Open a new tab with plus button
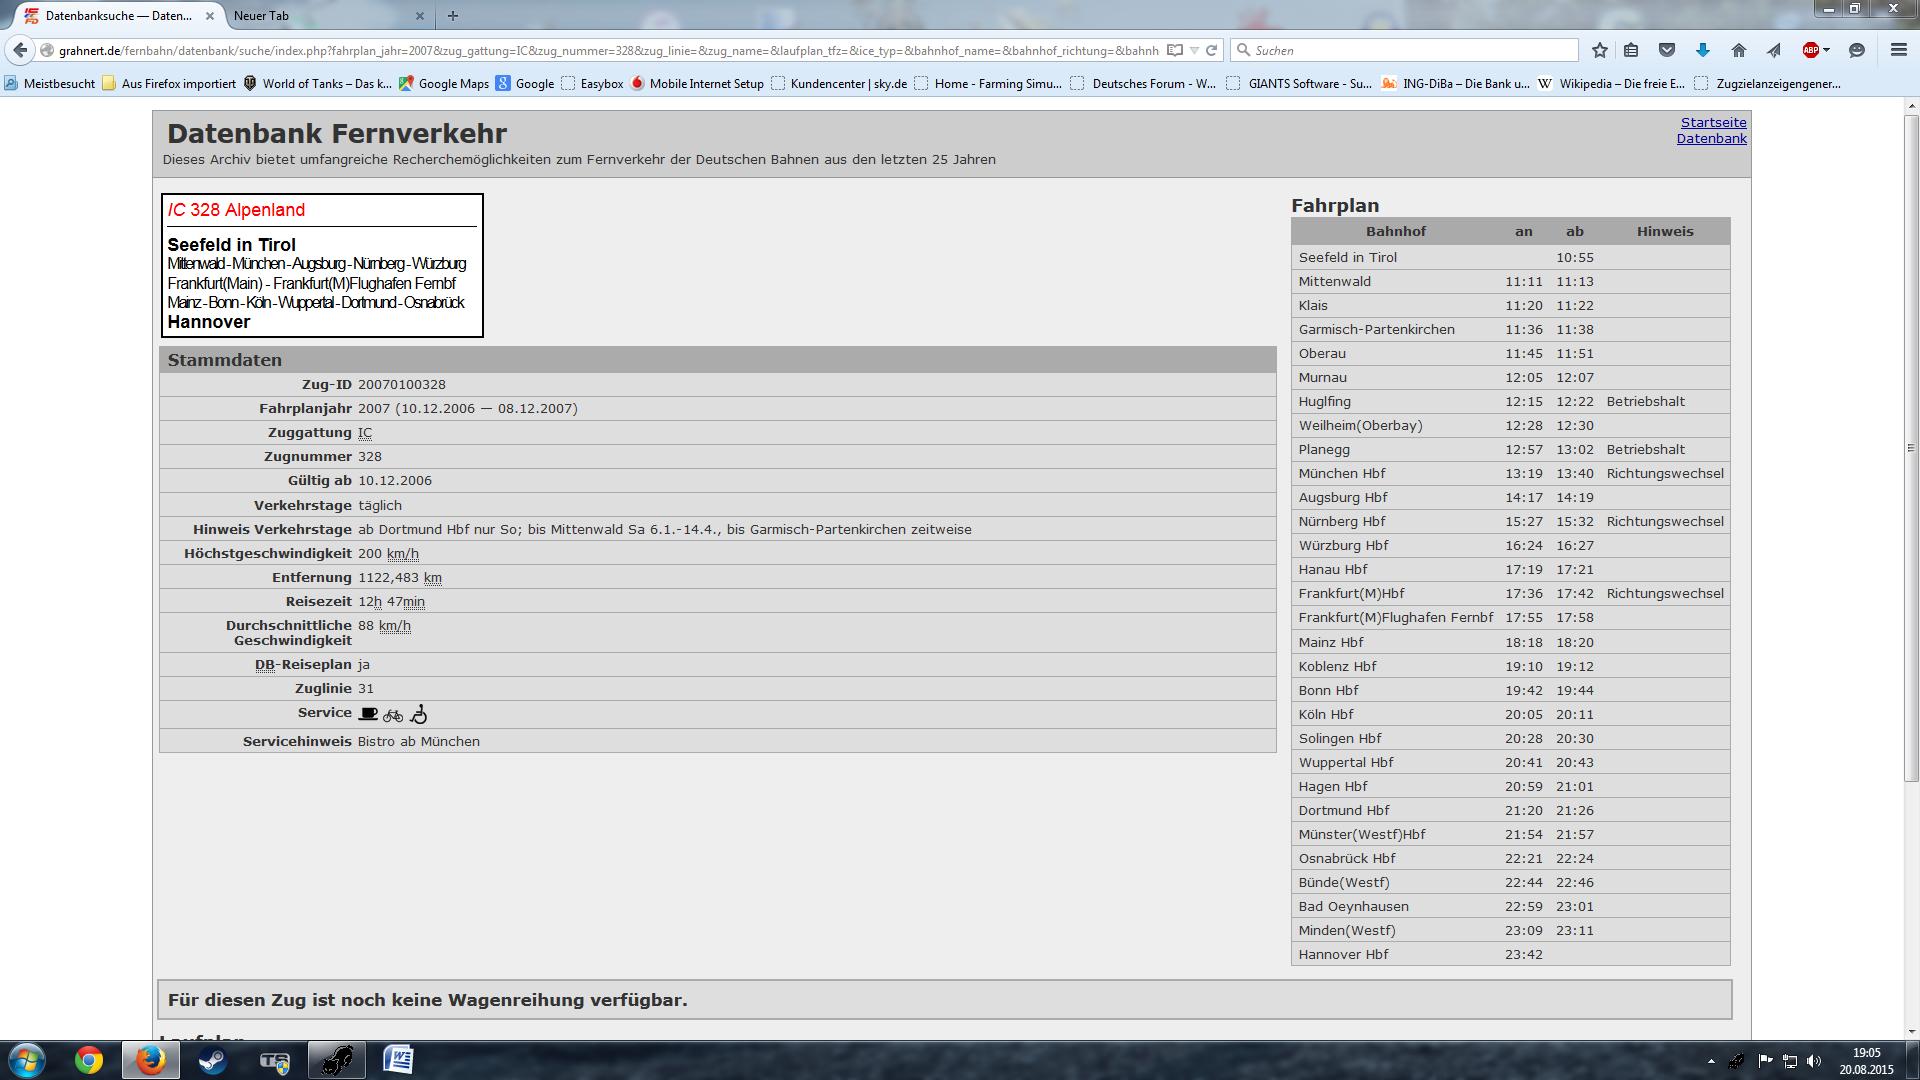Viewport: 1920px width, 1080px height. 453,16
